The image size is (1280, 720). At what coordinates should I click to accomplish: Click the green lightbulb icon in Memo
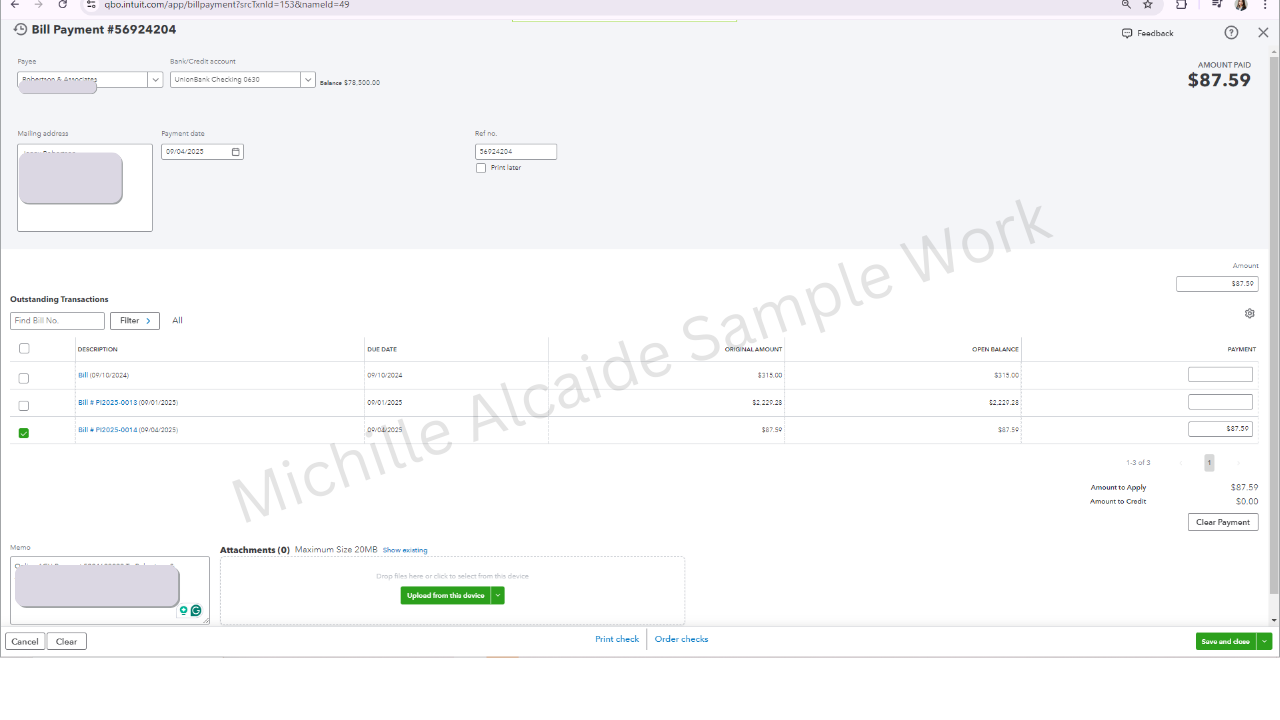coord(184,610)
